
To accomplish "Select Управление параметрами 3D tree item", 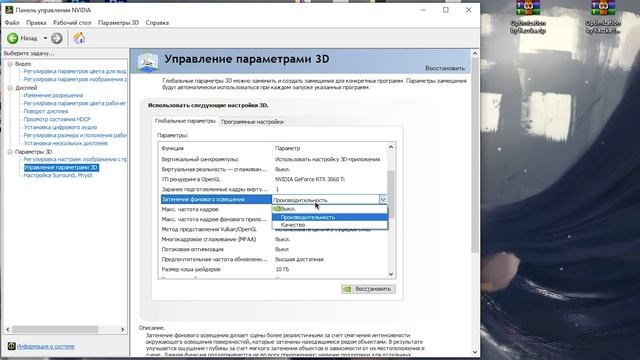I will click(x=60, y=168).
